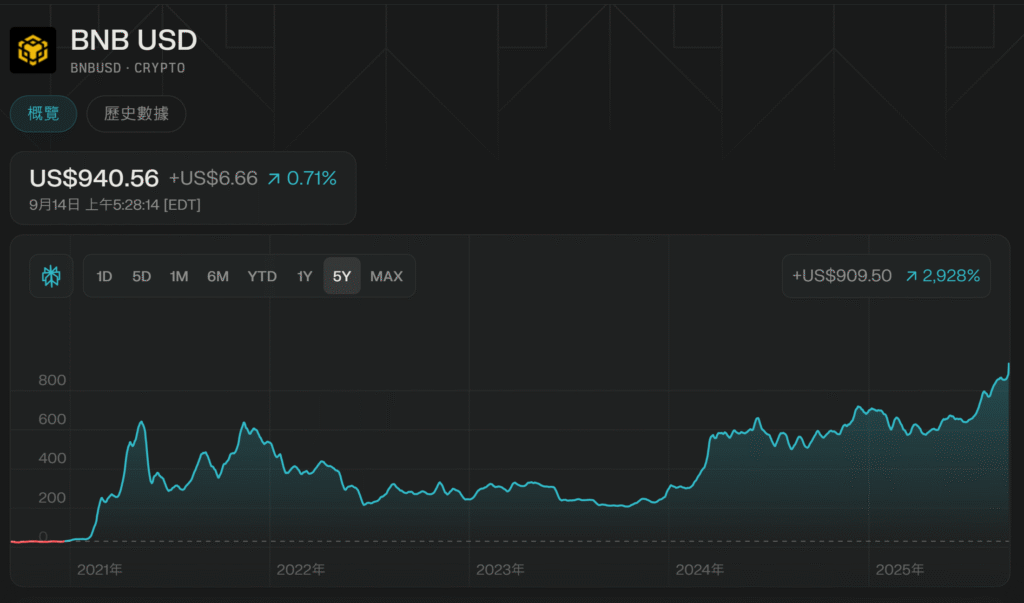Click the +US$6.66 daily change
The height and width of the screenshot is (603, 1024).
214,178
